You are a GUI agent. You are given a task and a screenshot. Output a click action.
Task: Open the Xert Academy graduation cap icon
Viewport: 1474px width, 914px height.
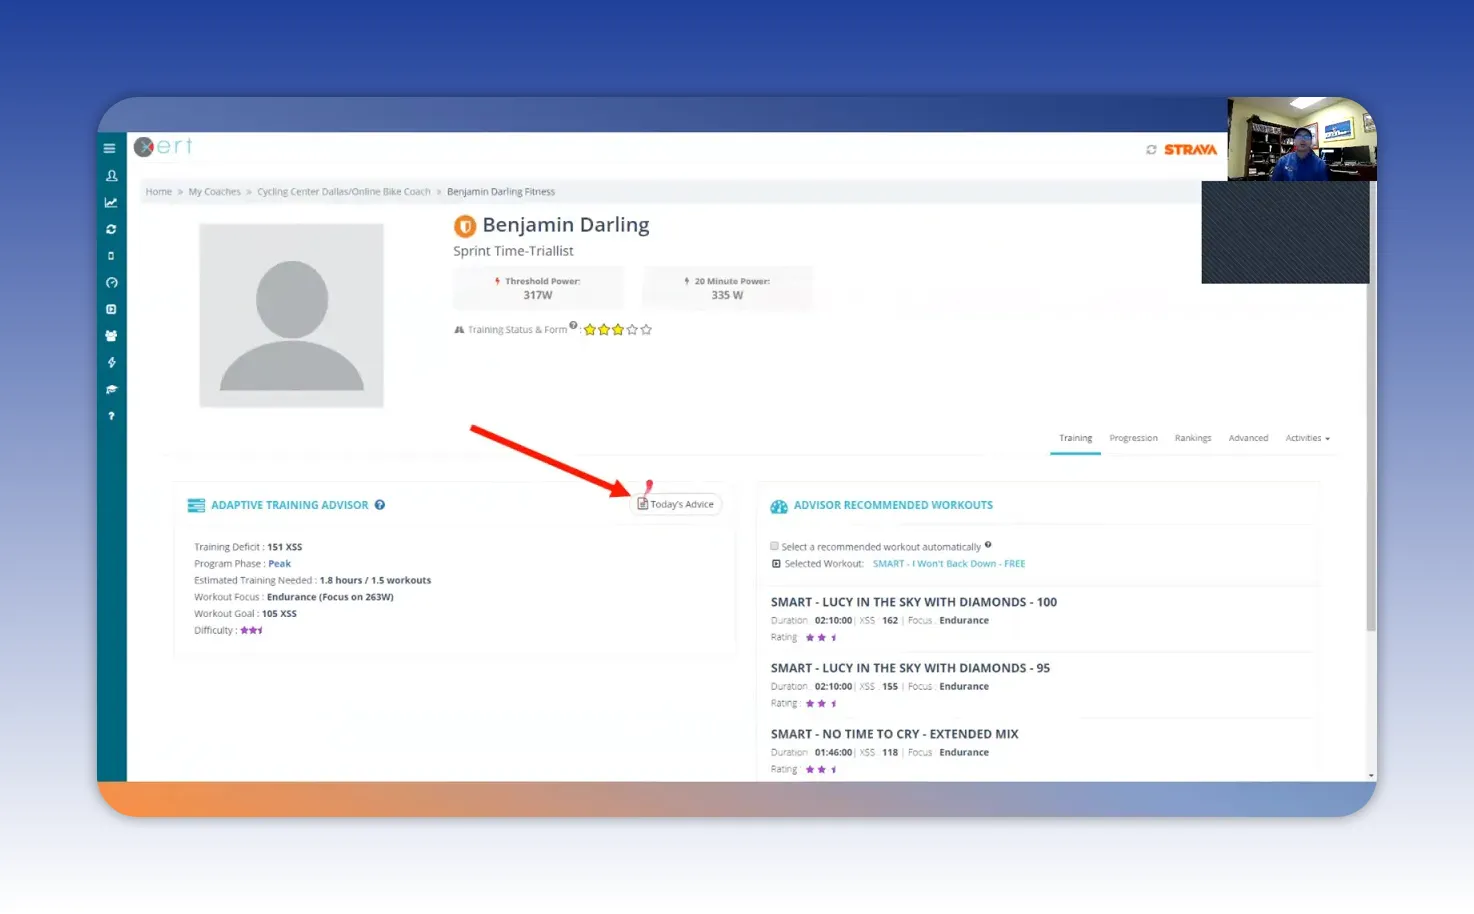[111, 389]
